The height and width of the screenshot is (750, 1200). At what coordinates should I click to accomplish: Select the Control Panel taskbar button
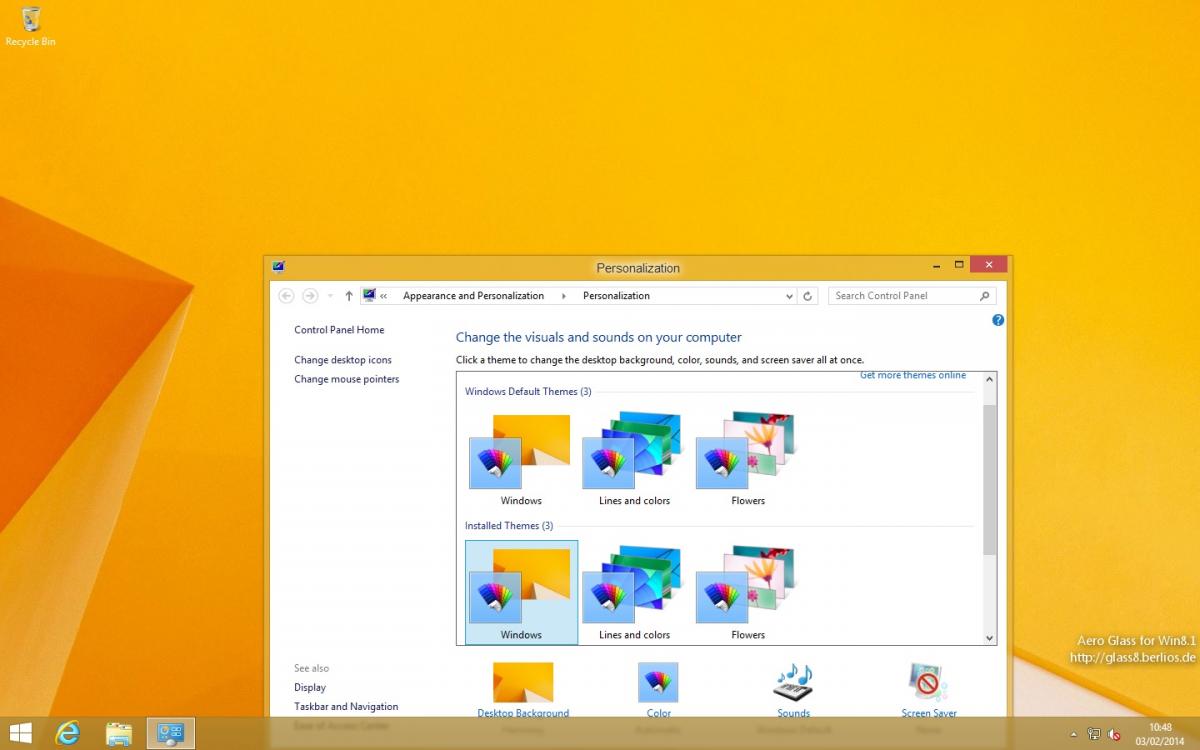[x=171, y=733]
